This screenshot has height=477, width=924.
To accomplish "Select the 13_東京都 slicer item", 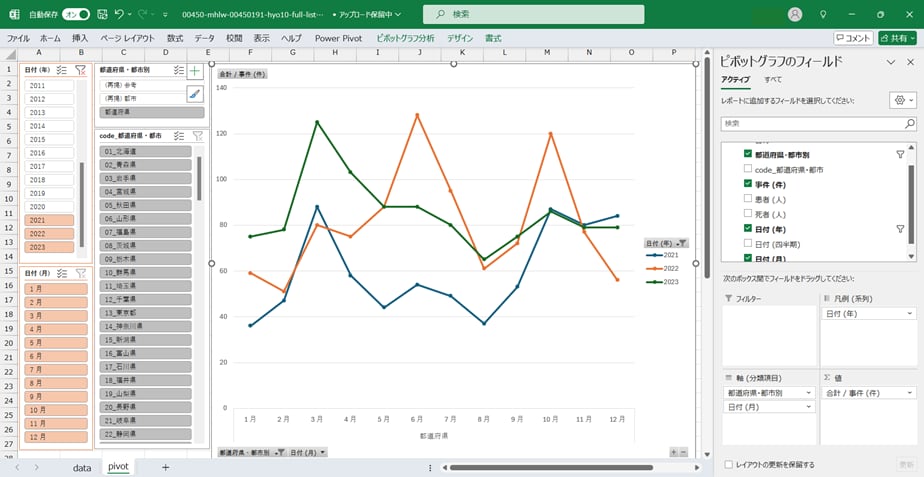I will 146,312.
